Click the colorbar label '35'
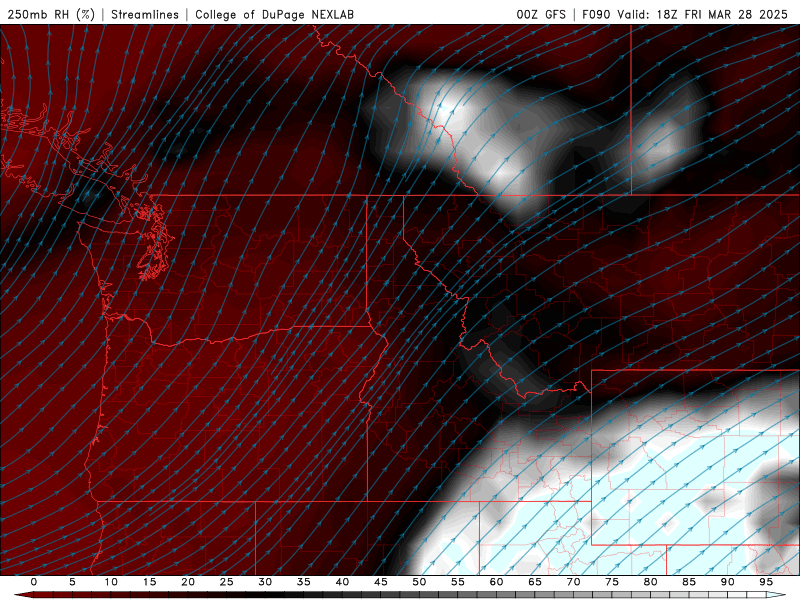The width and height of the screenshot is (800, 600). [304, 582]
